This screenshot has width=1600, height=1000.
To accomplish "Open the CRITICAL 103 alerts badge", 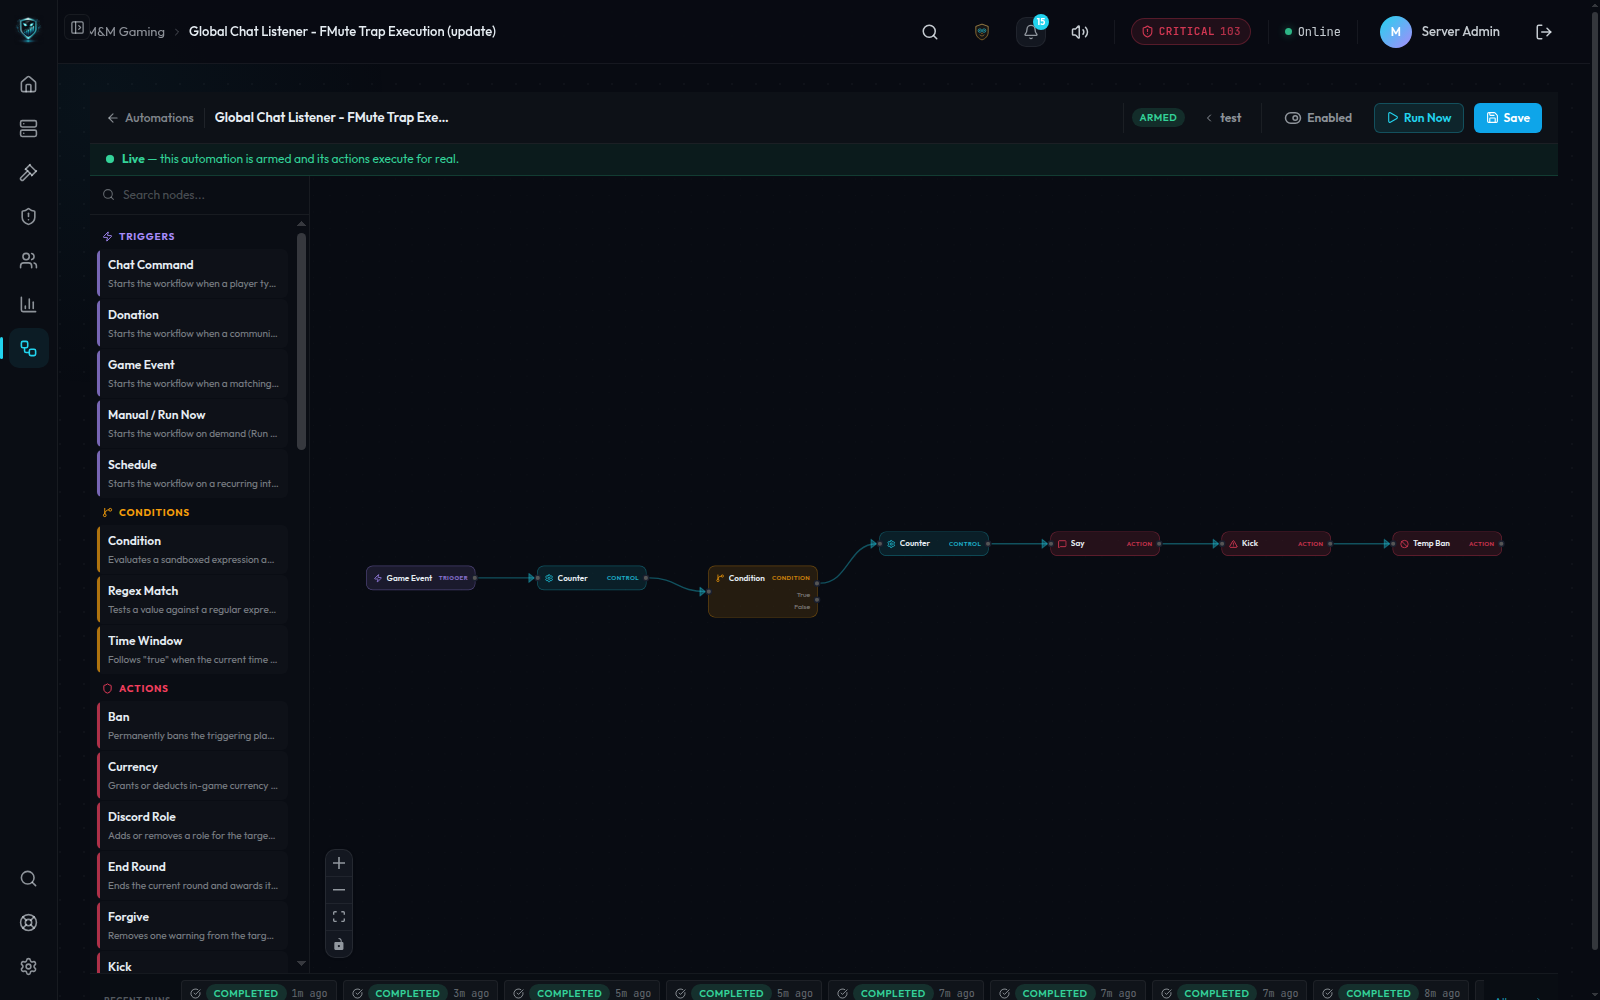I will pos(1191,32).
